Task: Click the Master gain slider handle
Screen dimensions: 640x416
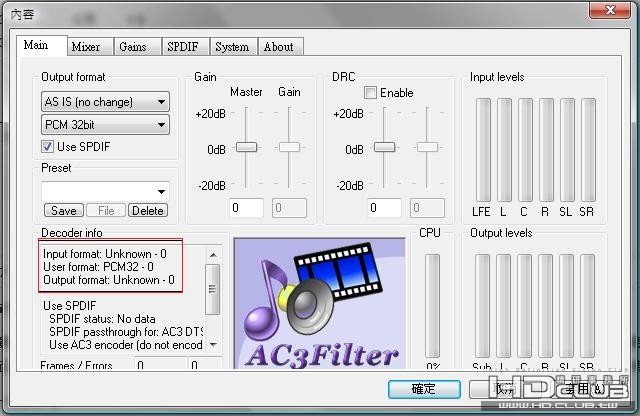Action: click(x=247, y=147)
